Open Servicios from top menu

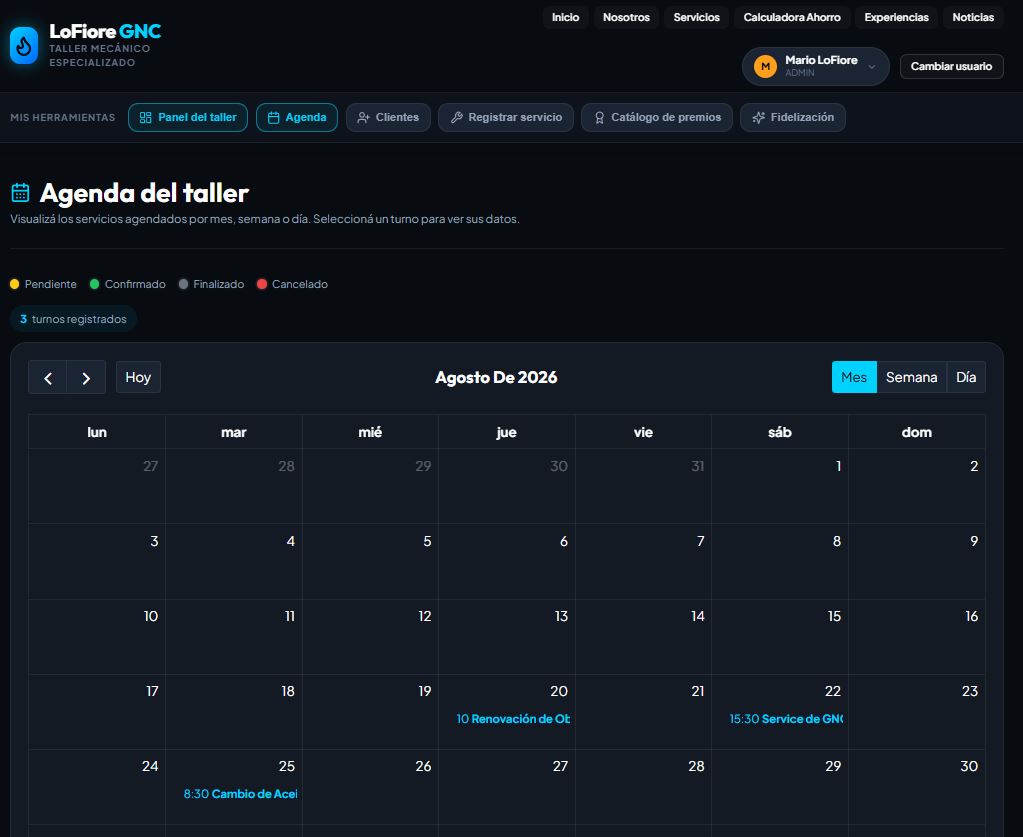pyautogui.click(x=697, y=18)
